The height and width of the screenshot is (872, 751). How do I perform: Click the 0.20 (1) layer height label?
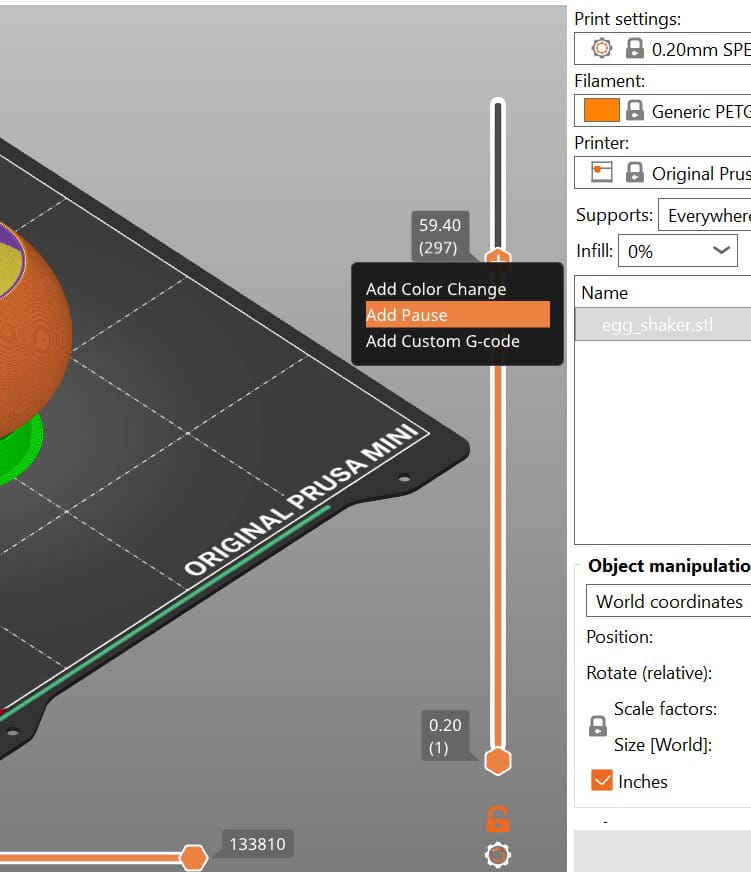click(445, 735)
